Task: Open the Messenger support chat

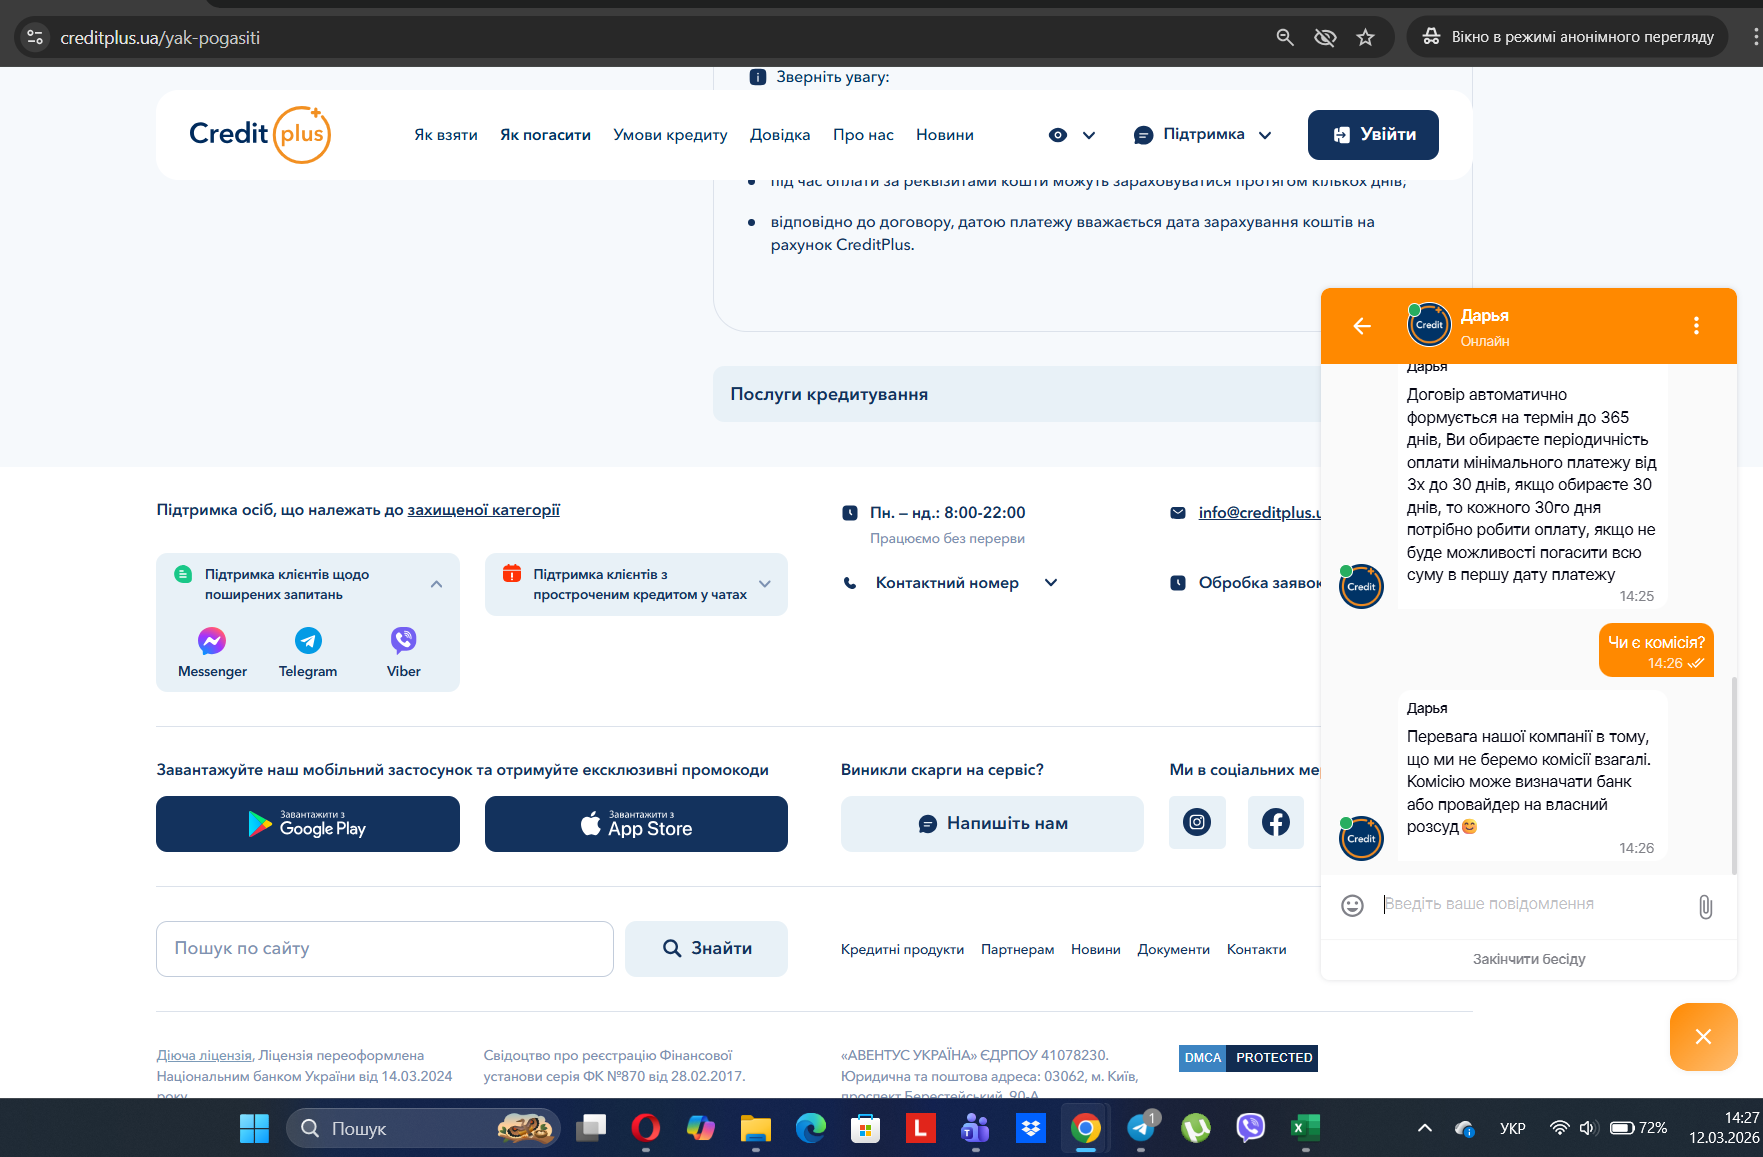Action: click(212, 652)
